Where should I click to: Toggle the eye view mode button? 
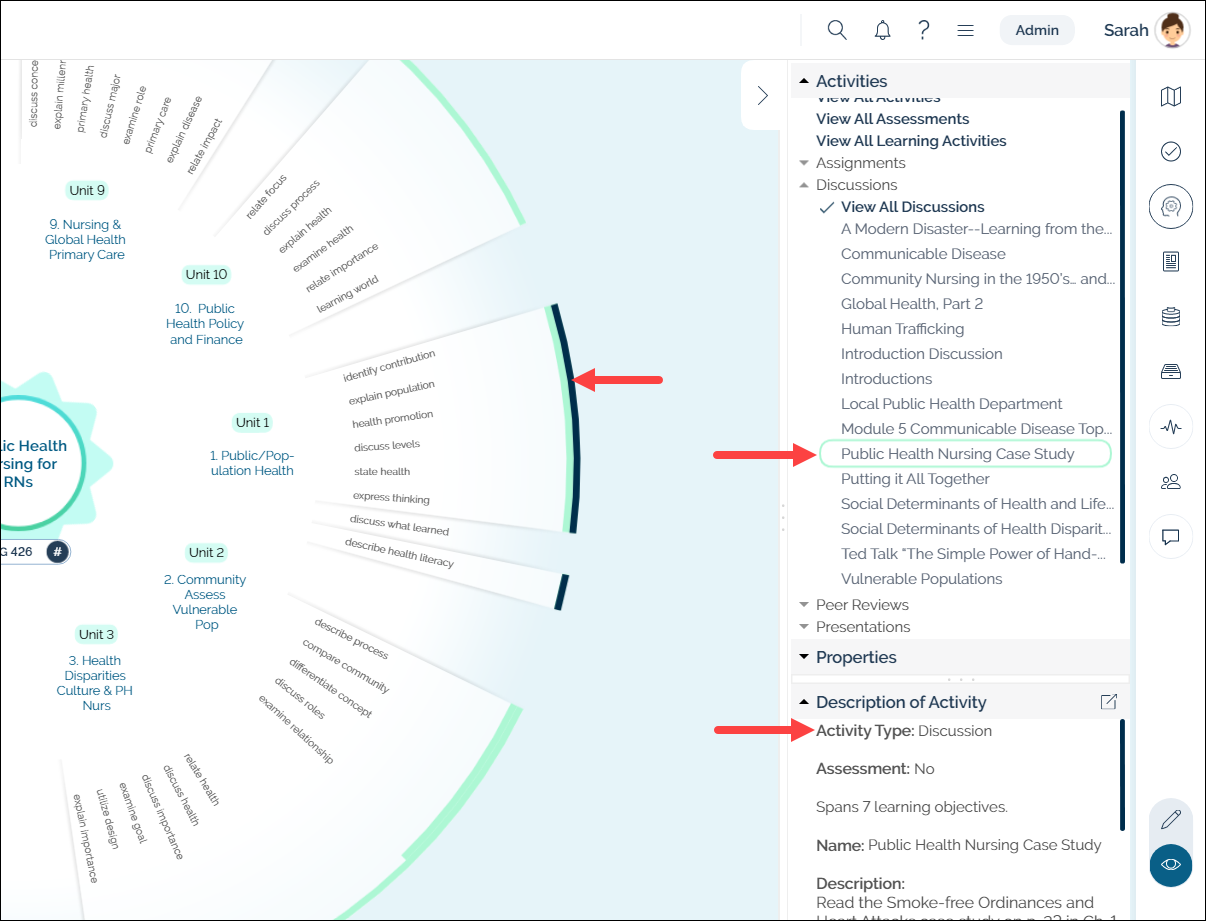point(1171,865)
